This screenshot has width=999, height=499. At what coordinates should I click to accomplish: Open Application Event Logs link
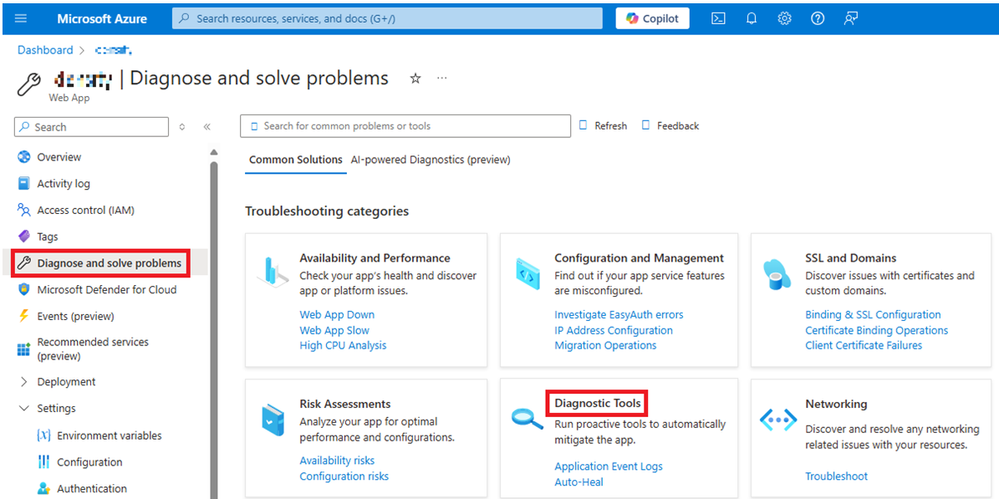608,466
